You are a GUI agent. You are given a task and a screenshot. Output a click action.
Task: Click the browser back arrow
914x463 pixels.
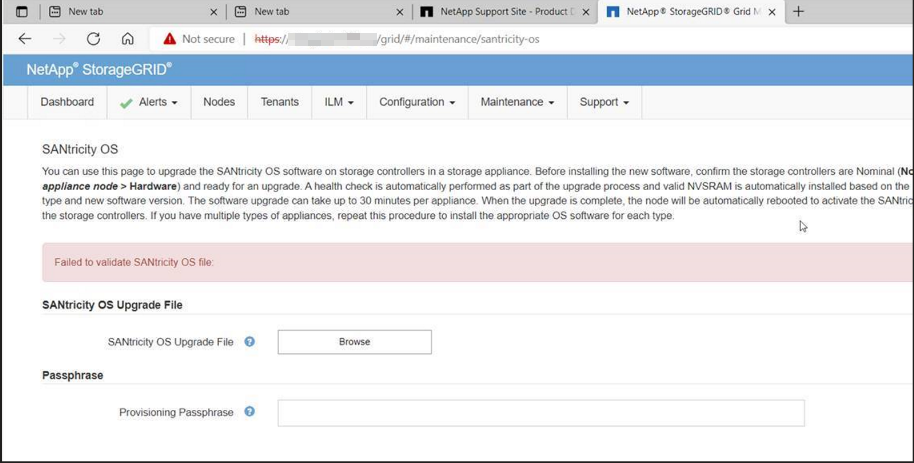point(25,39)
